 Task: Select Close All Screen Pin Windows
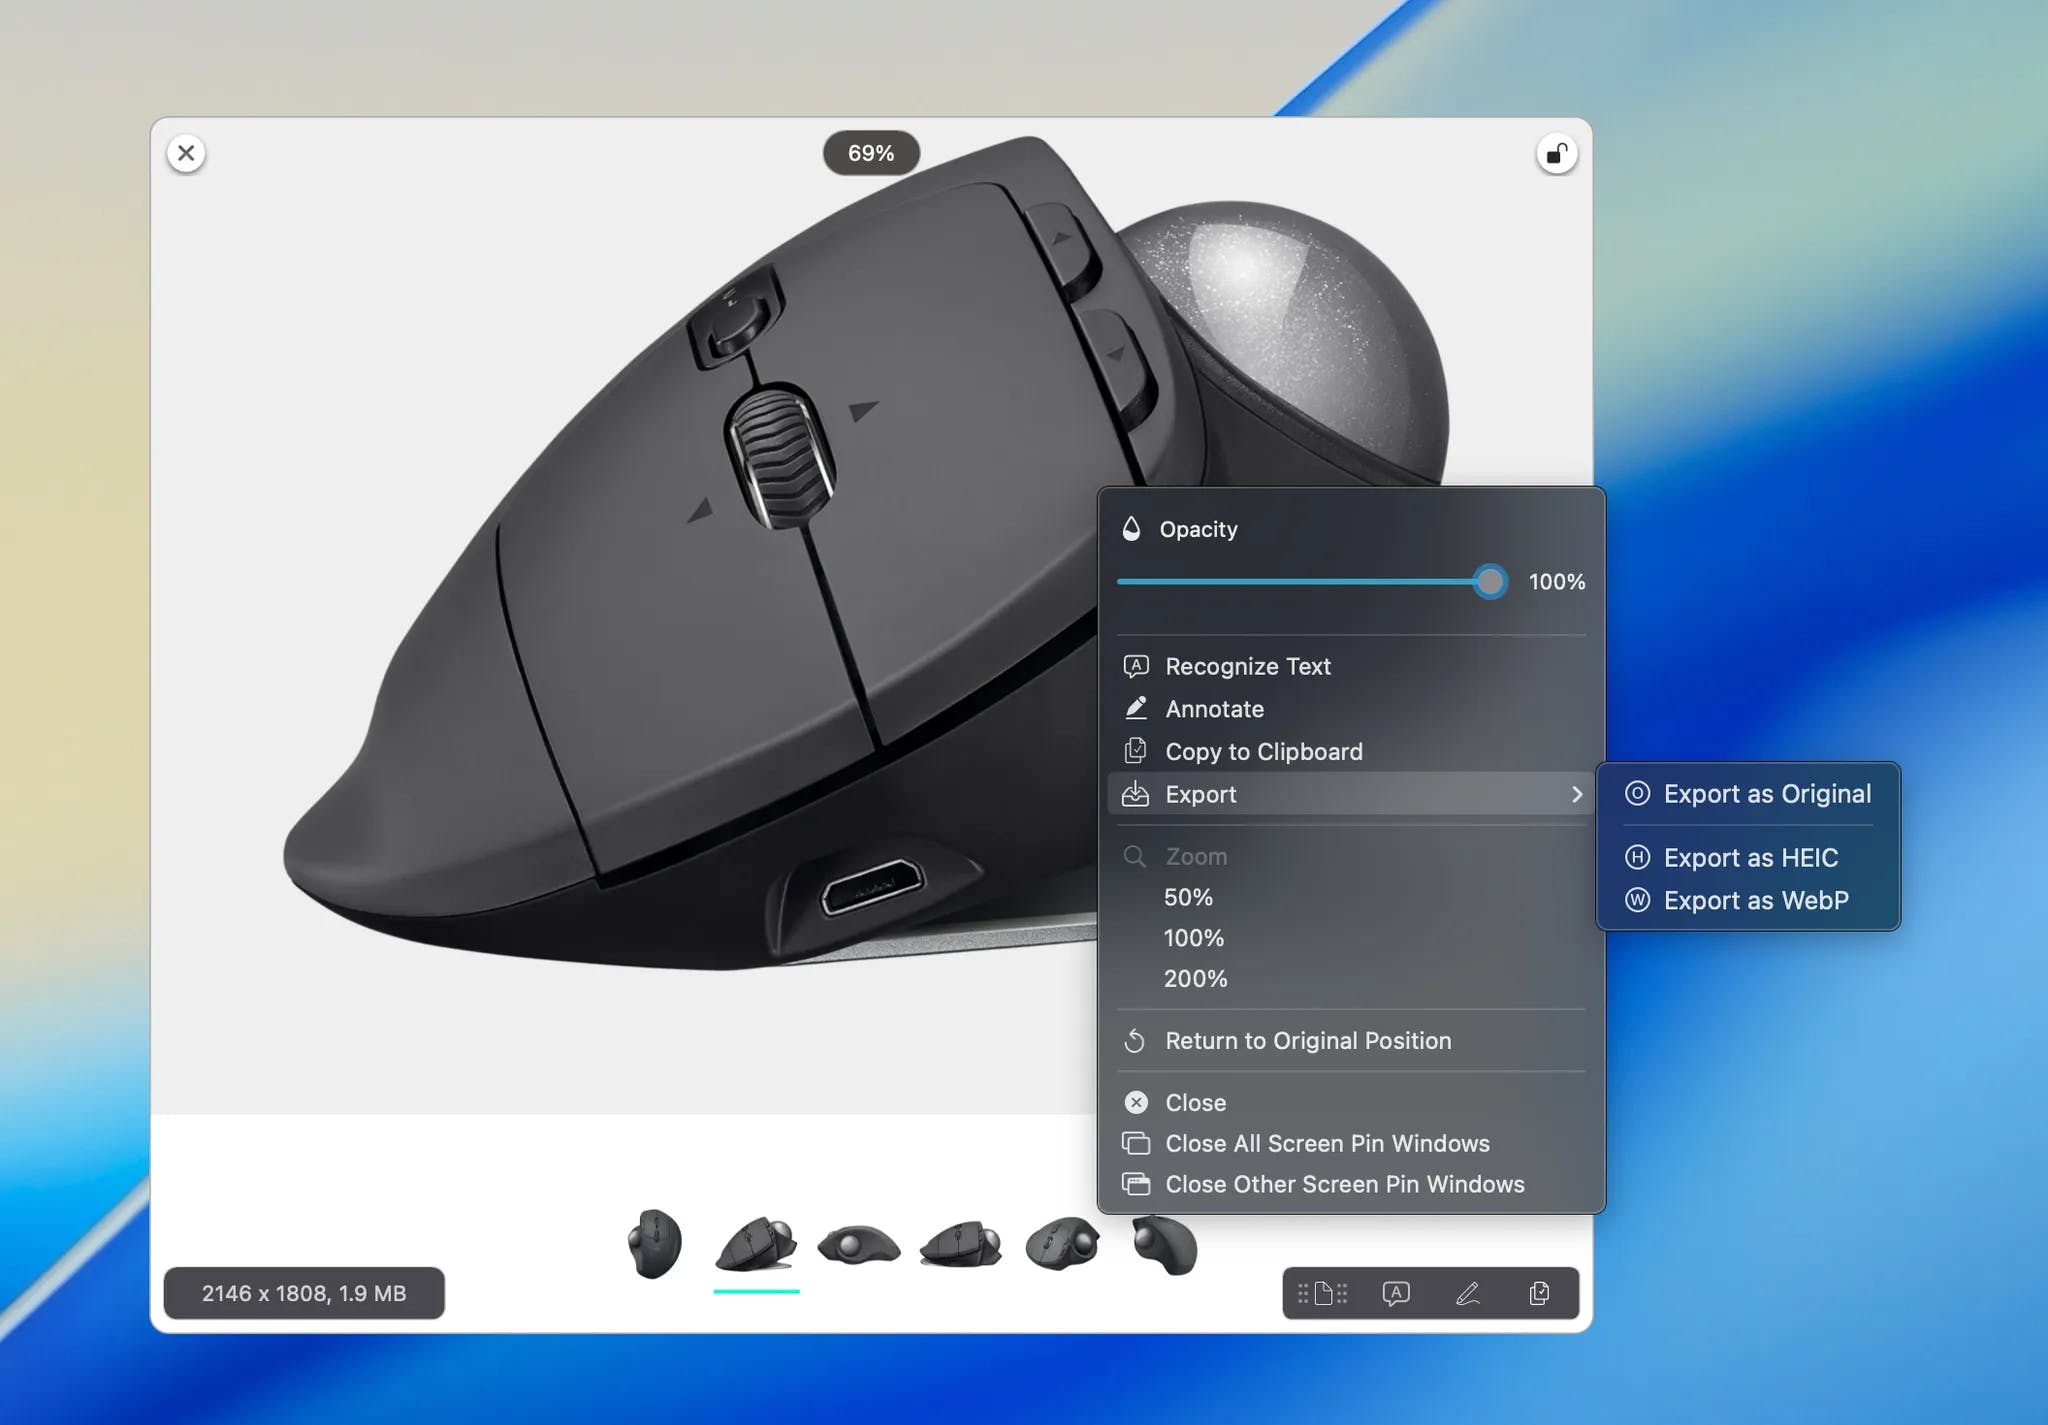(1326, 1143)
